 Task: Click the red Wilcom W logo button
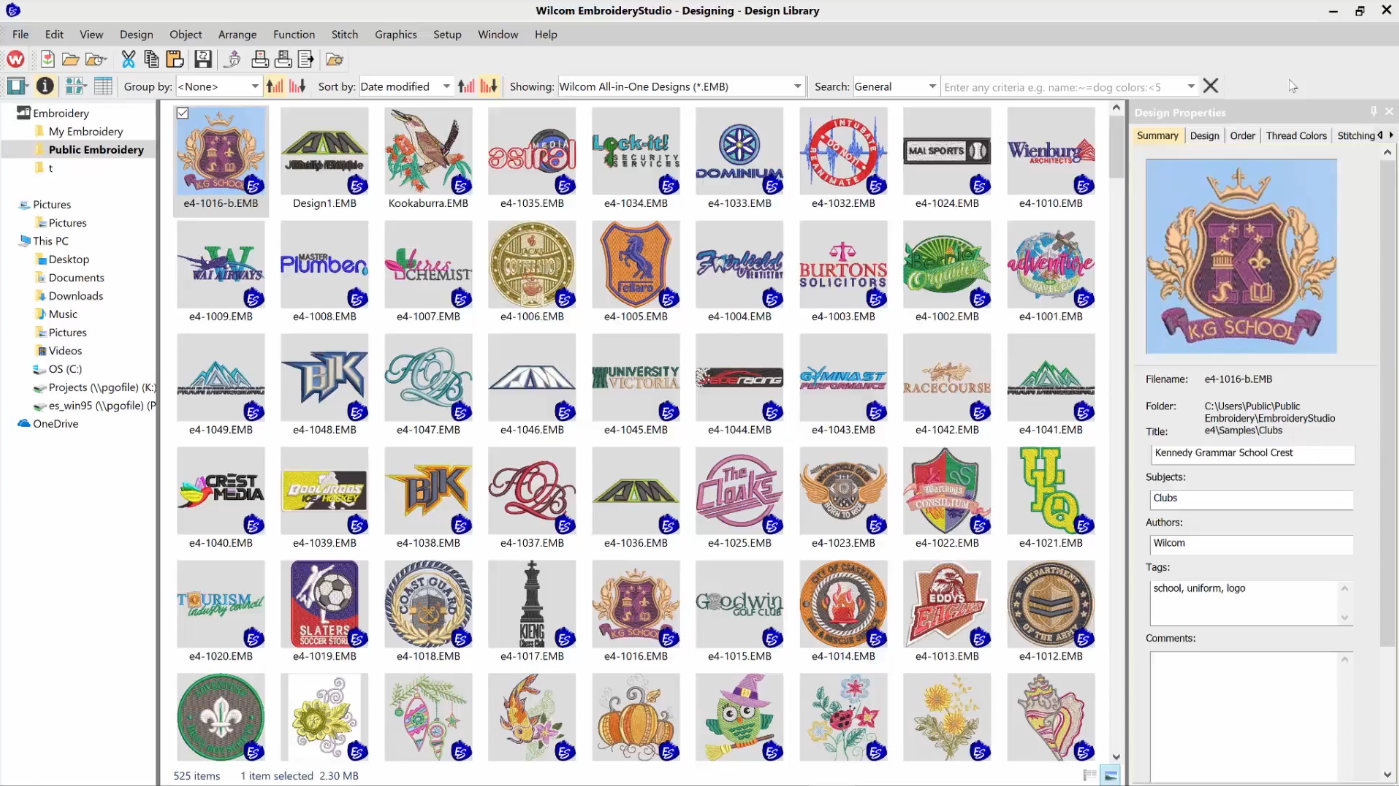pos(16,60)
